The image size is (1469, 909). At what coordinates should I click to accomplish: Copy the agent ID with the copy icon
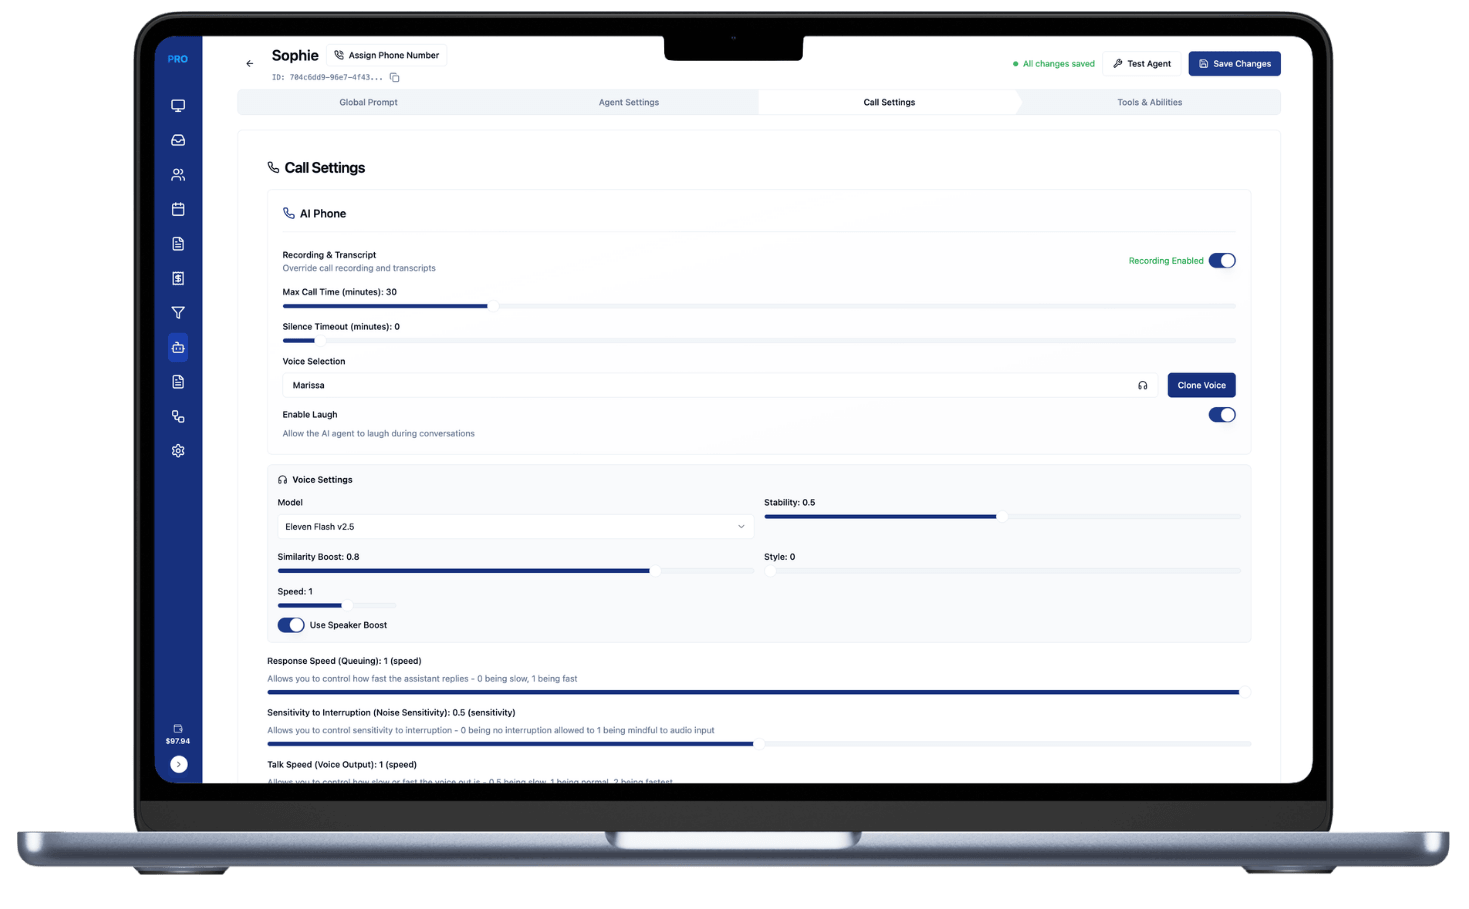[x=395, y=77]
